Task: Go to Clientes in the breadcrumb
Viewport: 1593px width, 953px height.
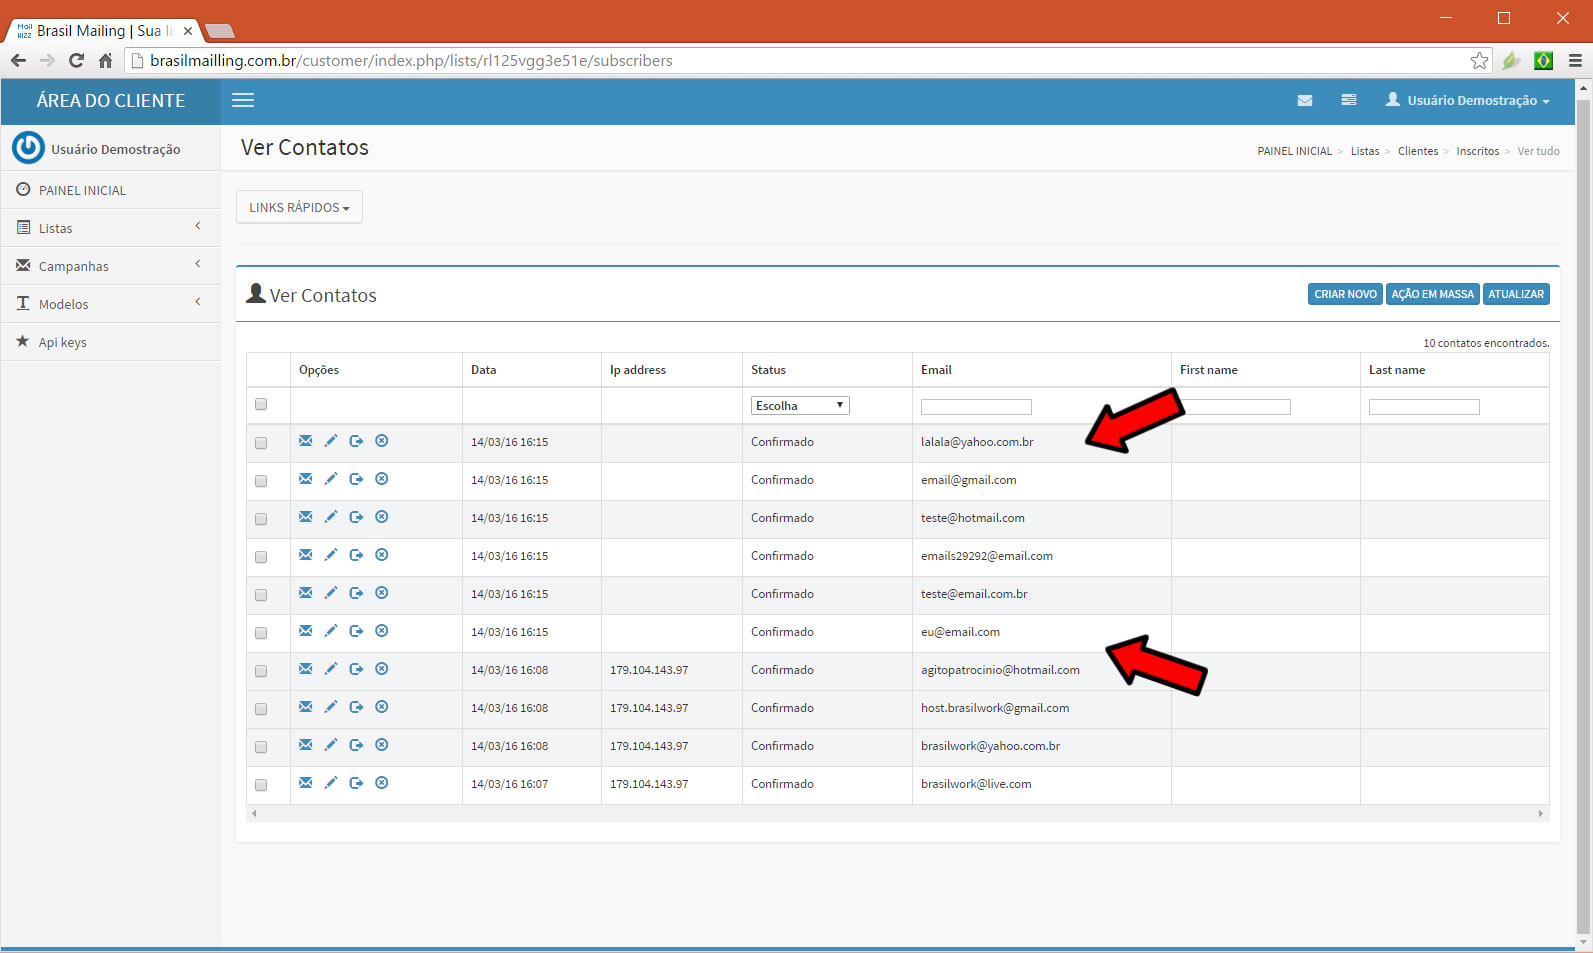Action: click(x=1418, y=151)
